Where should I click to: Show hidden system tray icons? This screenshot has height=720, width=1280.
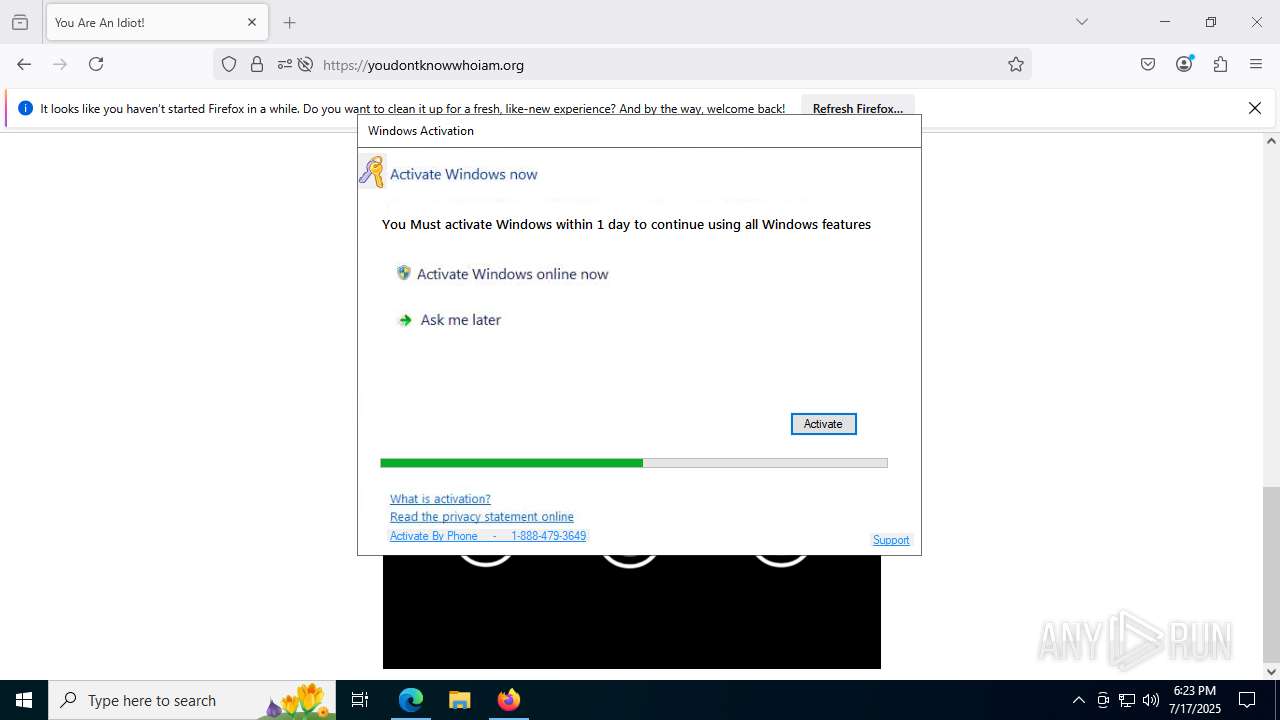click(1078, 700)
